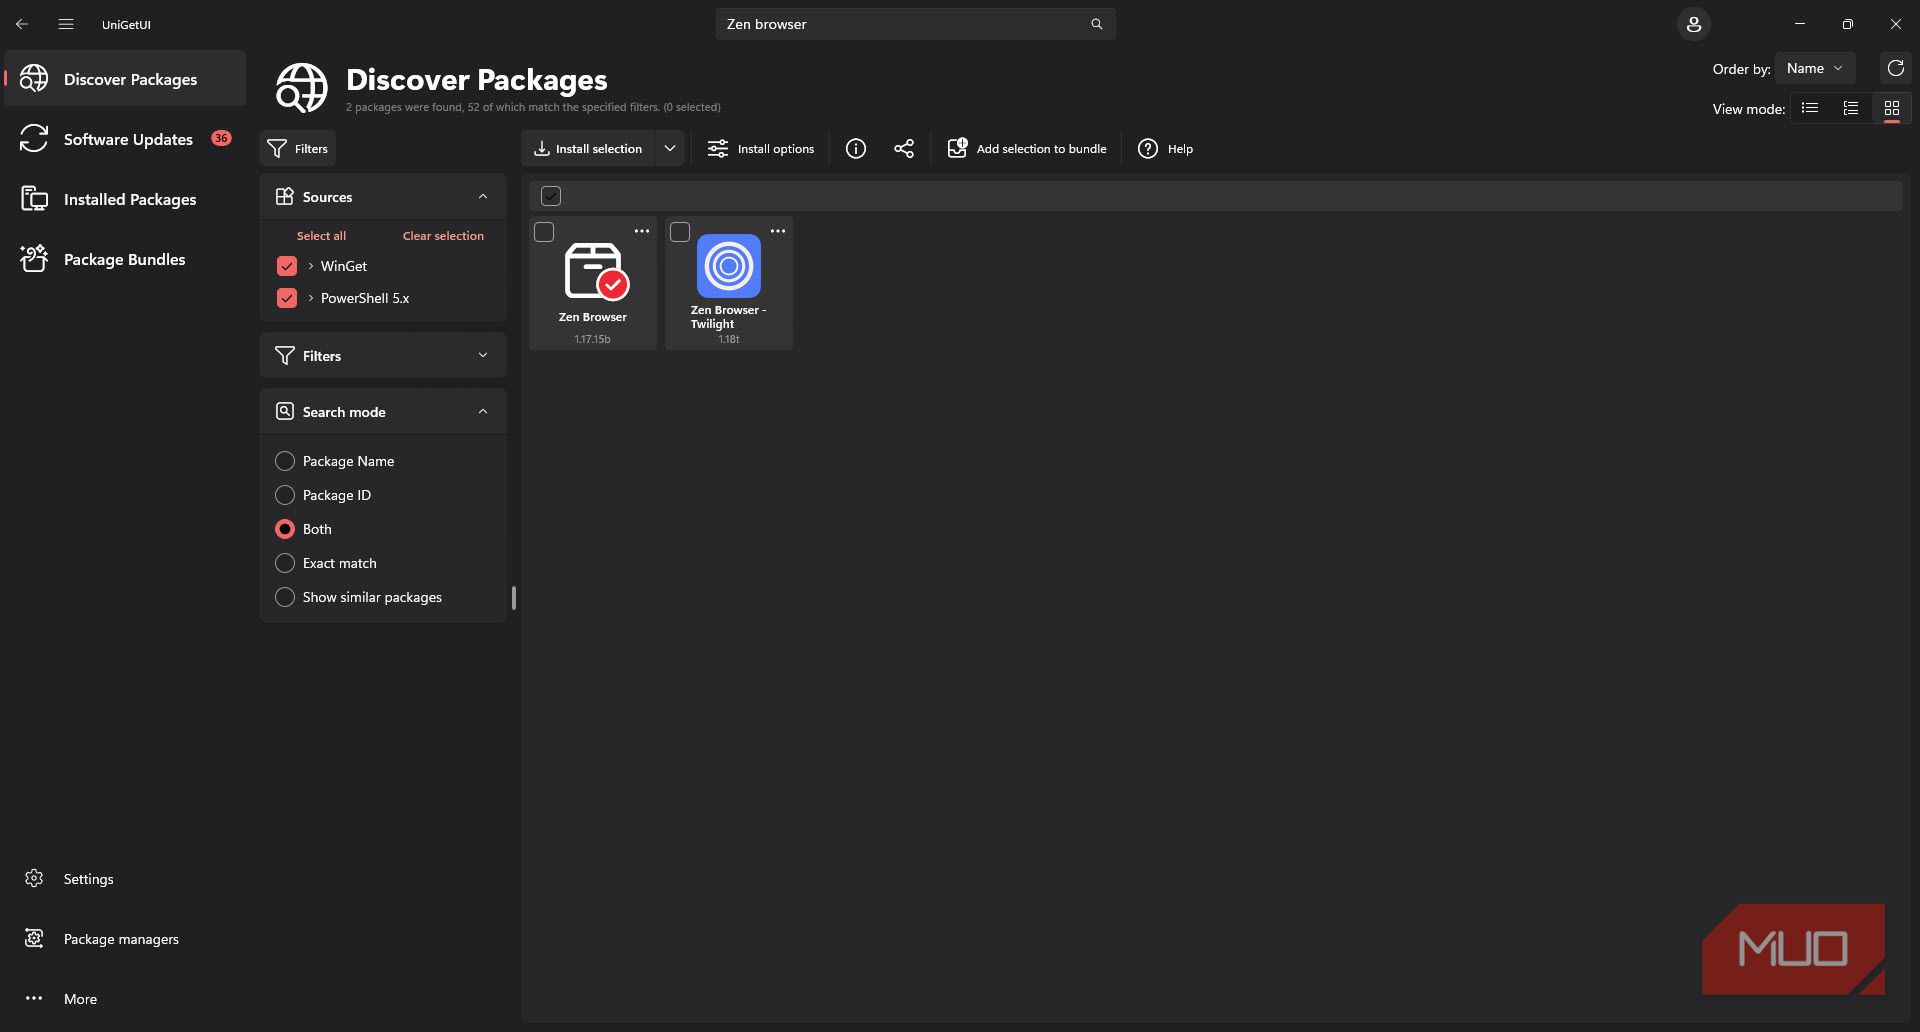1920x1032 pixels.
Task: Click the share package icon
Action: (904, 148)
